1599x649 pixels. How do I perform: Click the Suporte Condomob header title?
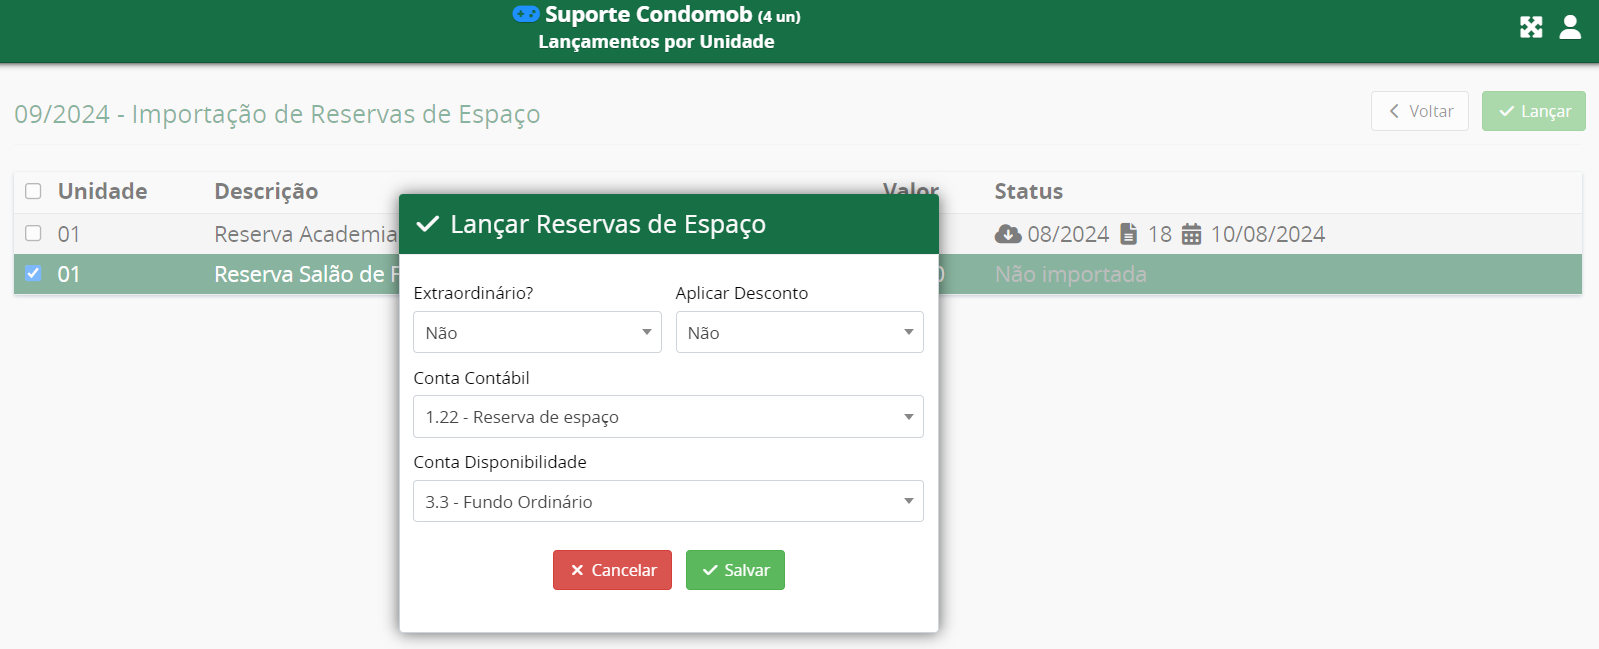[648, 14]
